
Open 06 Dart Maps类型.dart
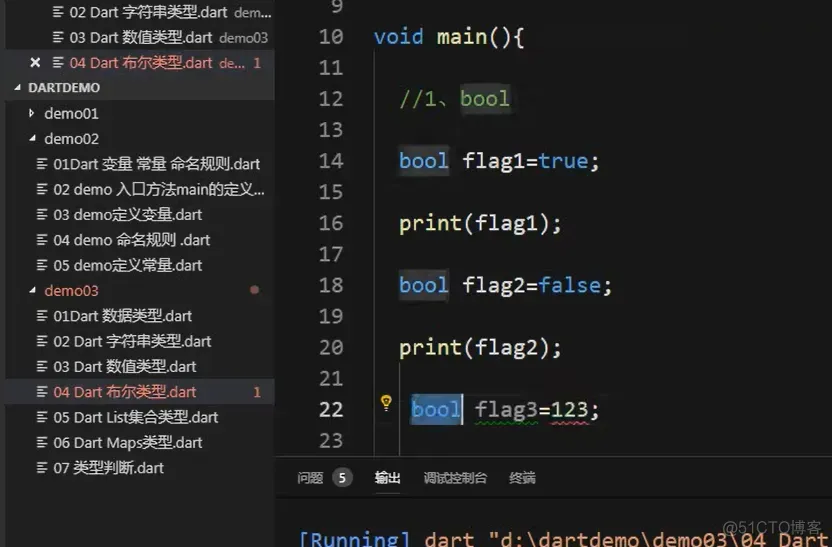coord(140,442)
